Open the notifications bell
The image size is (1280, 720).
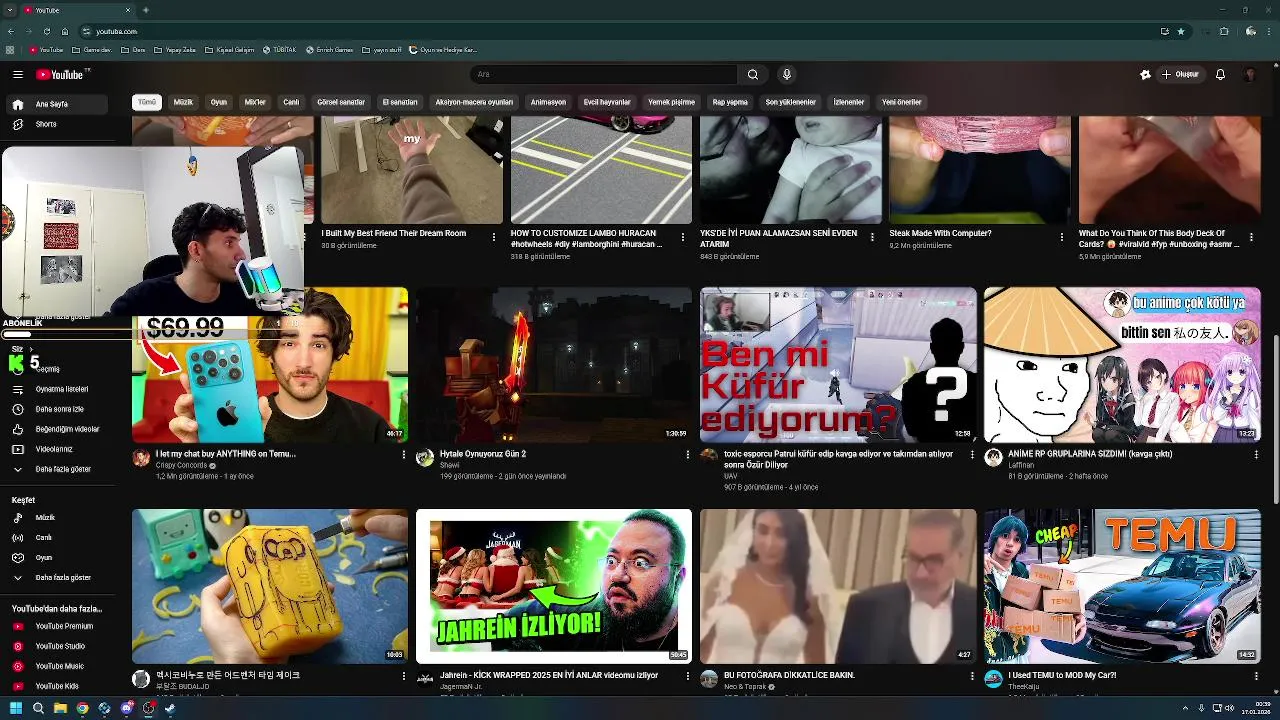click(x=1220, y=74)
